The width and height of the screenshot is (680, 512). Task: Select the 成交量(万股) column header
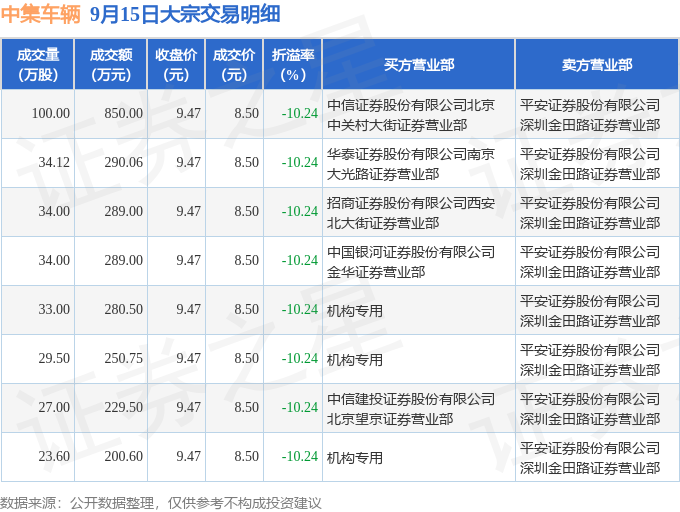pyautogui.click(x=38, y=65)
